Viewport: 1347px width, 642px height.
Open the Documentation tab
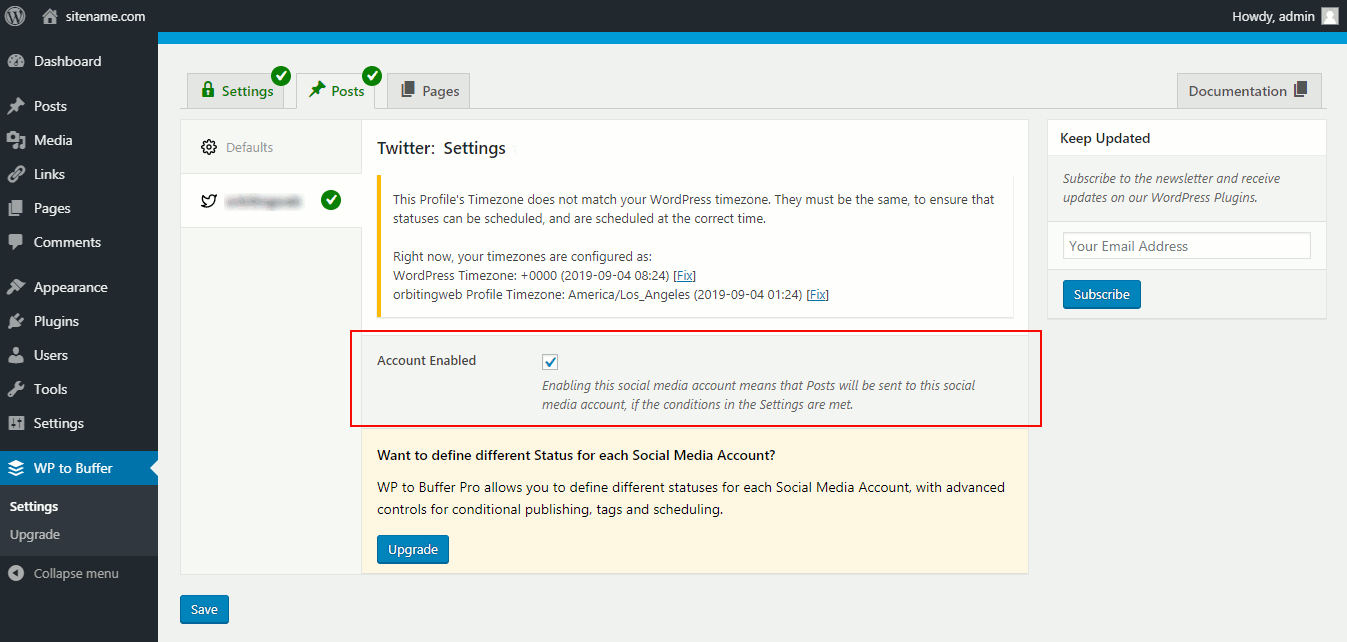pos(1249,91)
